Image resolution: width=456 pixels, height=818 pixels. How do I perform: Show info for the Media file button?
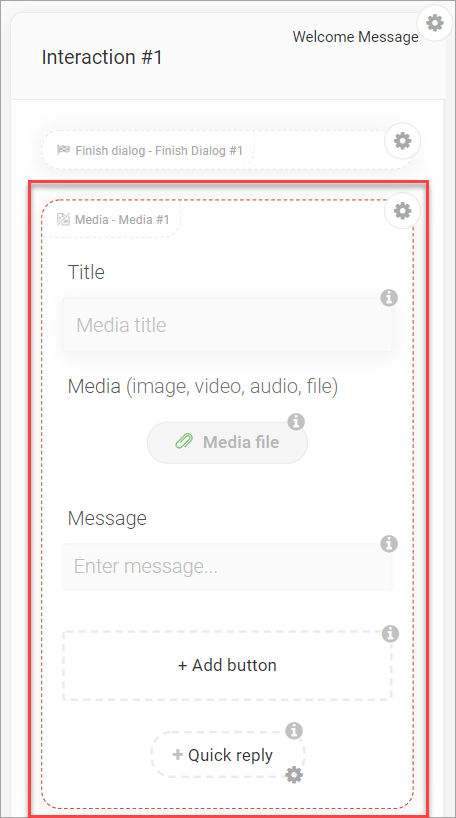(296, 421)
